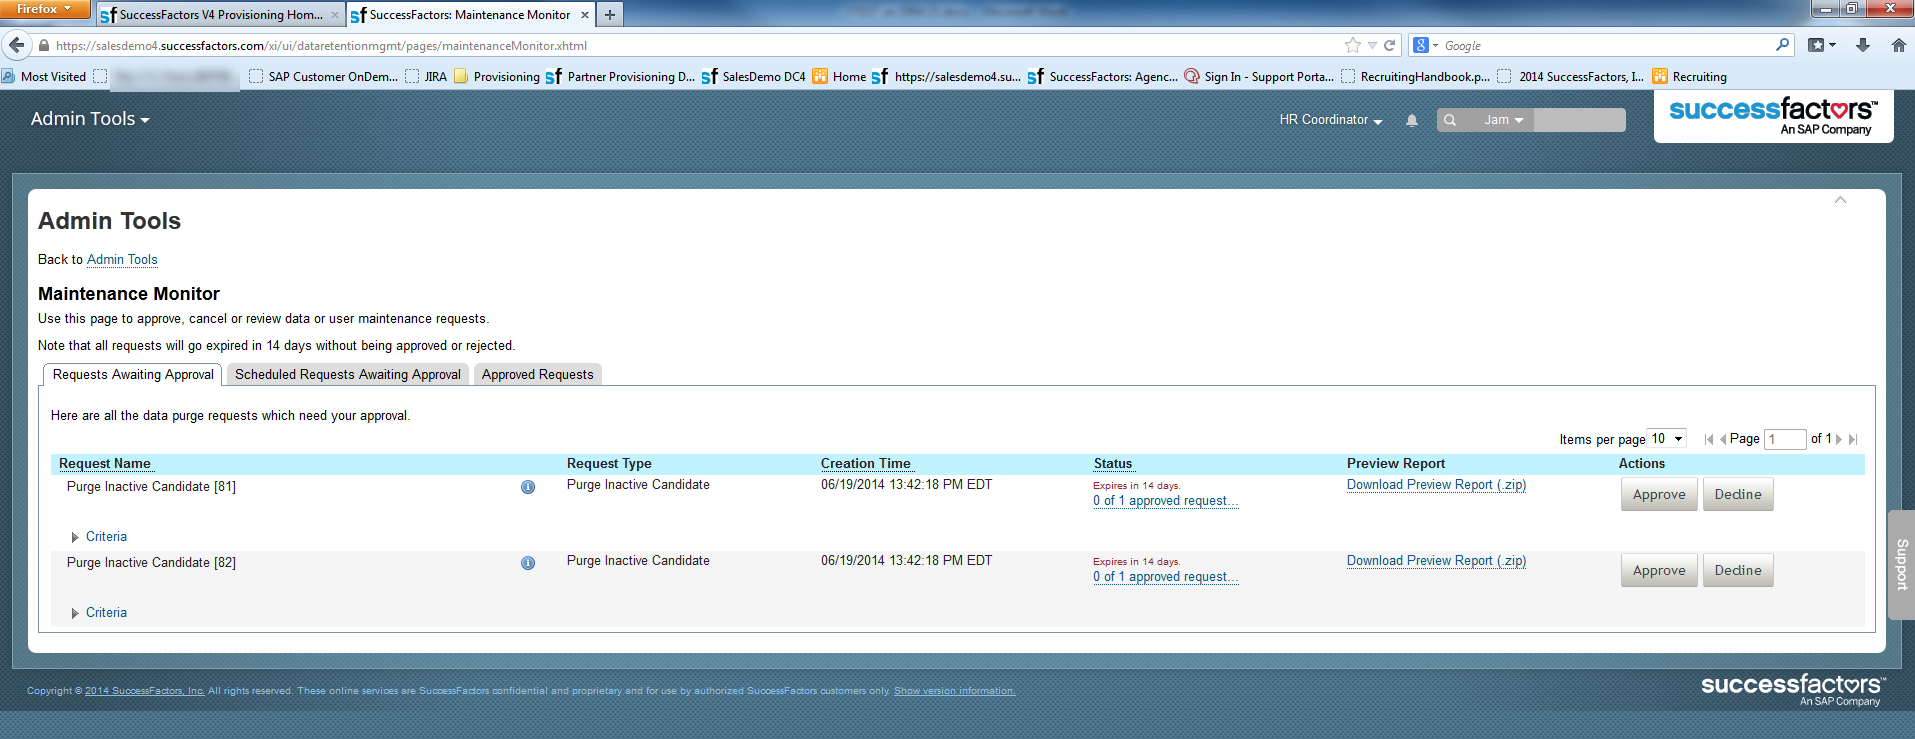Viewport: 1915px width, 739px height.
Task: Bookmark this page with the star icon
Action: tap(1353, 45)
